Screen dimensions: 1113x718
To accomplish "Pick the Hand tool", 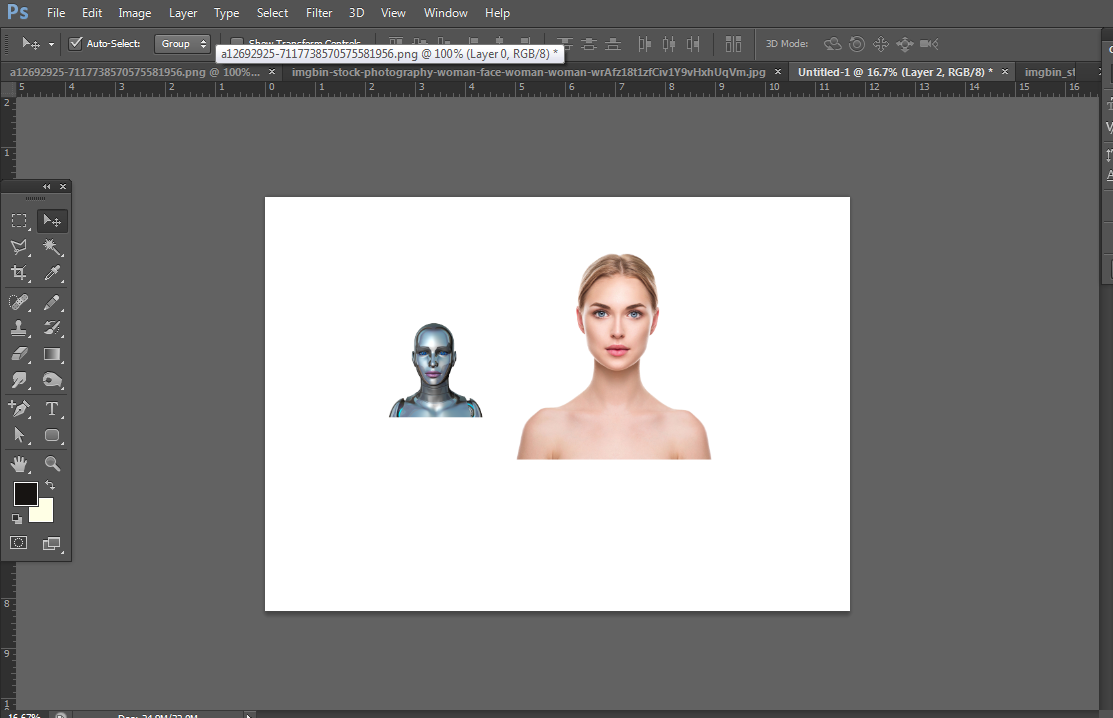I will point(19,464).
